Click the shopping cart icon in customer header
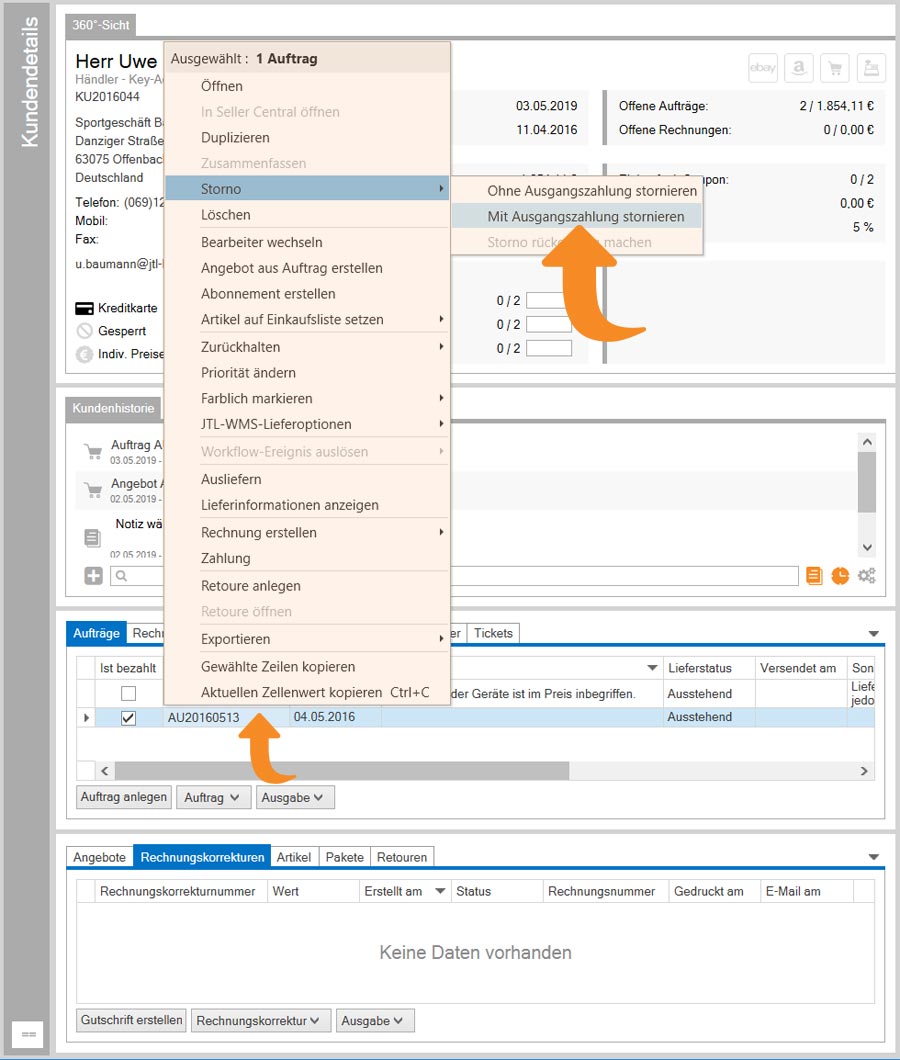Viewport: 900px width, 1060px height. pos(835,67)
